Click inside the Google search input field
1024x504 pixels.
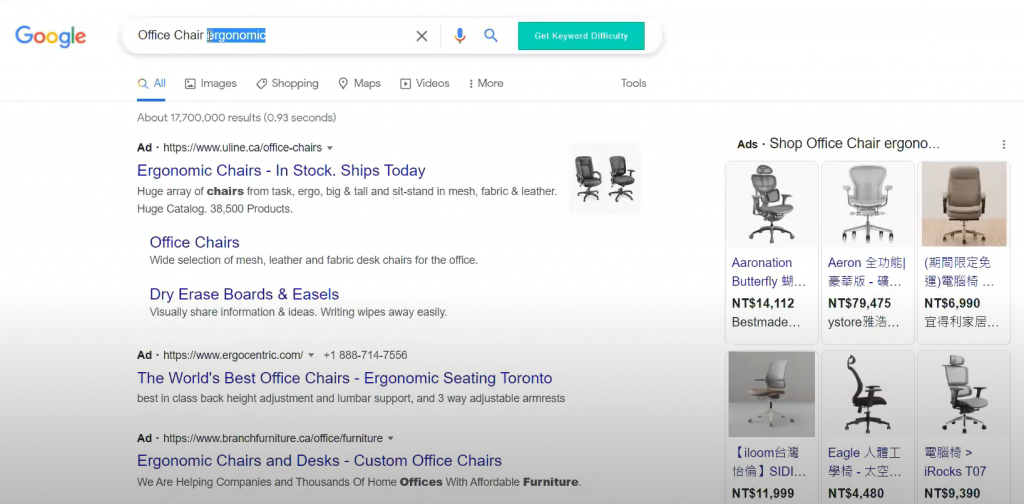coord(300,36)
